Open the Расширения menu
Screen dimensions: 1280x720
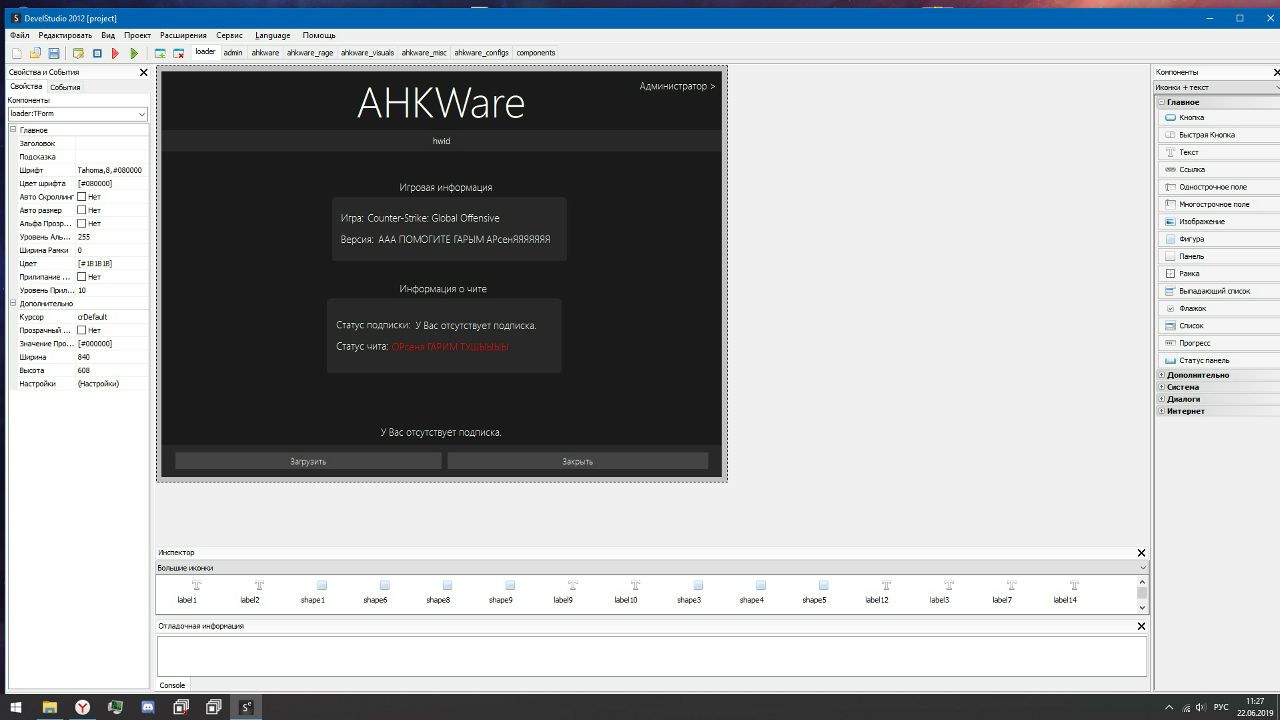(183, 35)
